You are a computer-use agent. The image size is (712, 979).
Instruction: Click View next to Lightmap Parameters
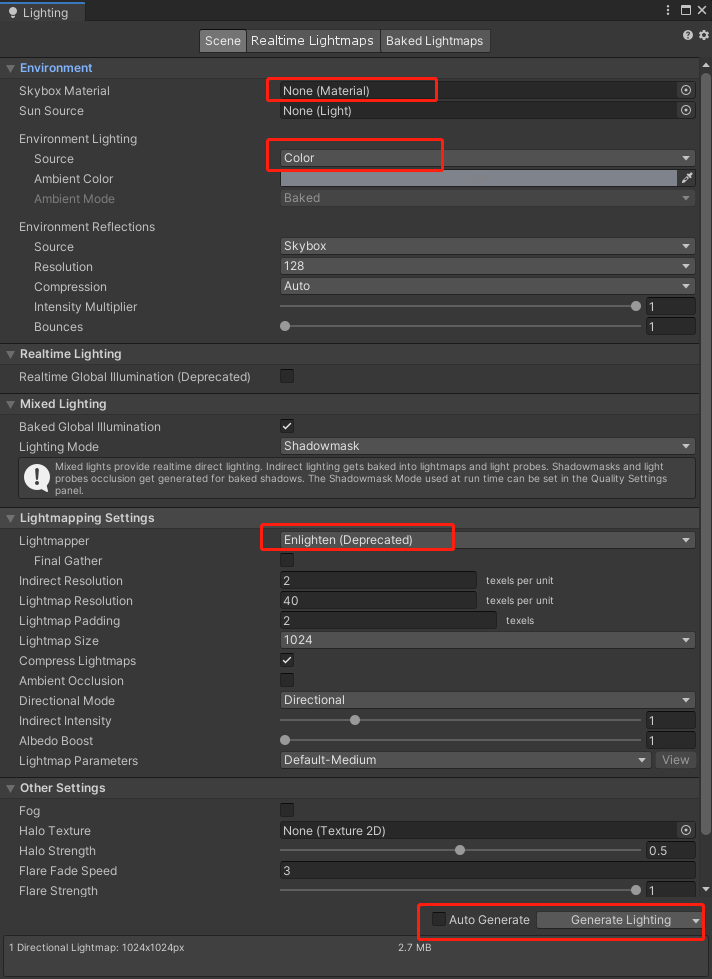point(675,759)
